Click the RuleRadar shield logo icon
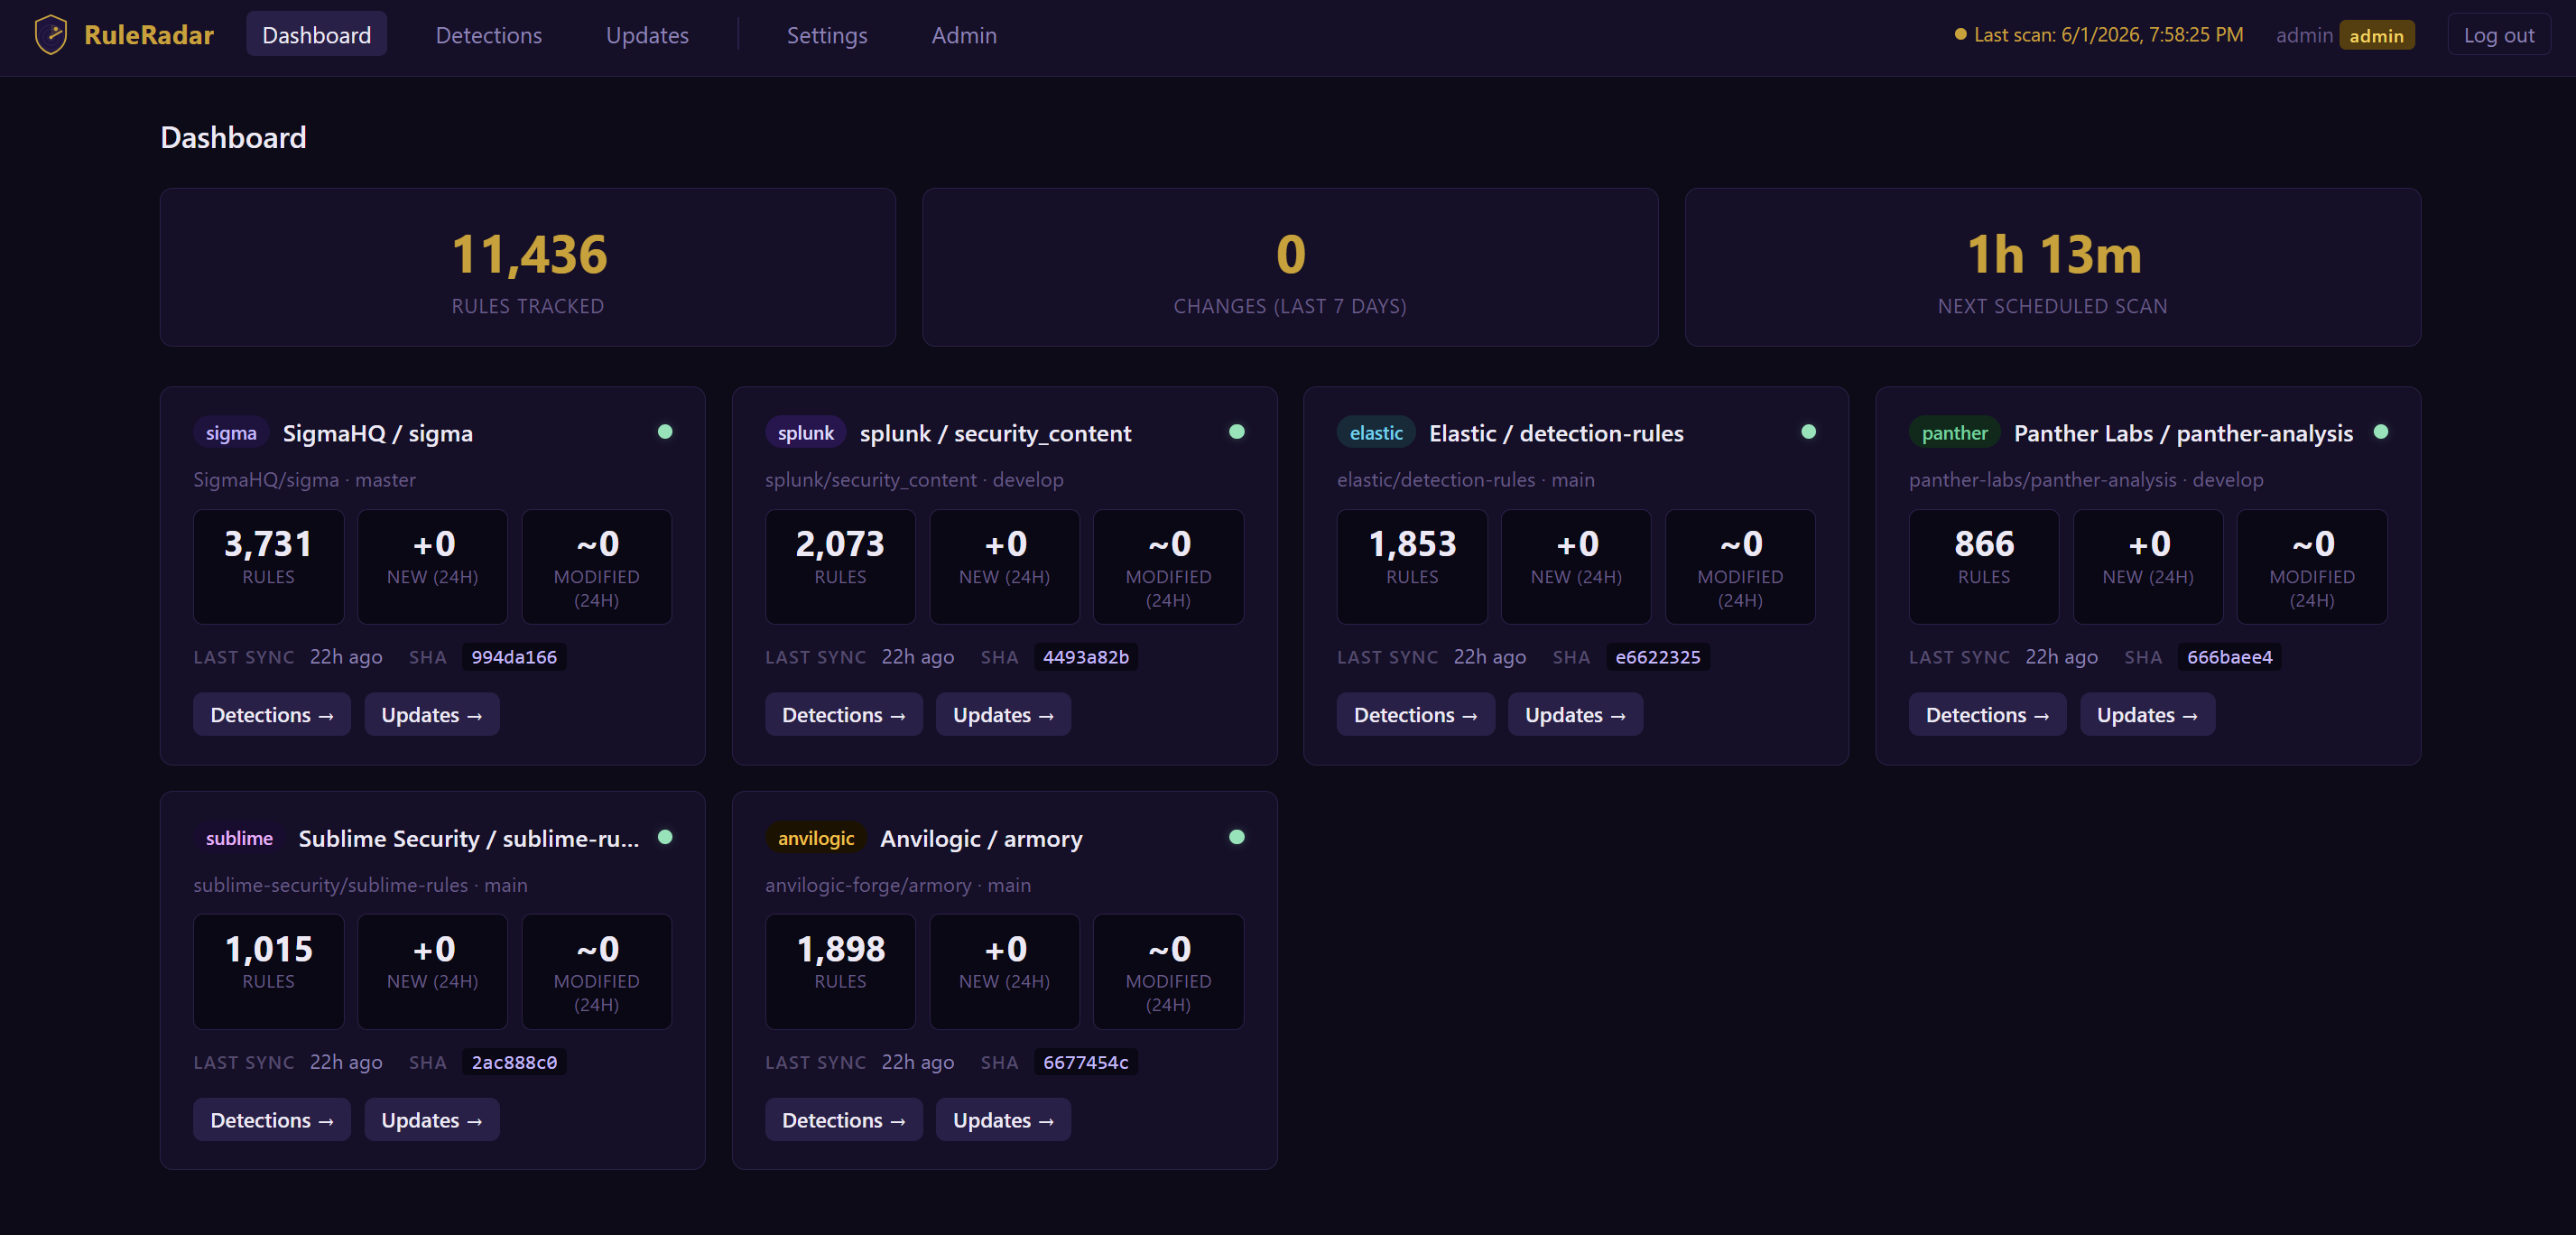The image size is (2576, 1235). pos(51,35)
